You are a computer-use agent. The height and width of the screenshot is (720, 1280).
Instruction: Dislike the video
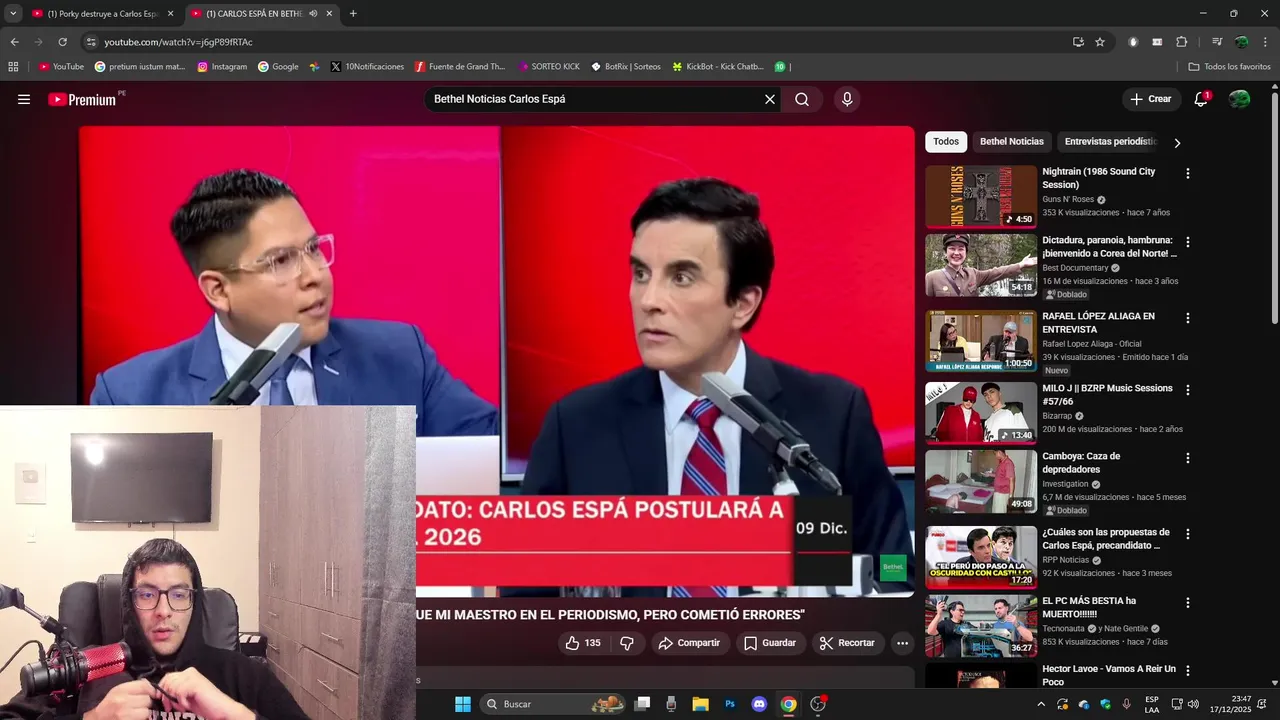627,643
